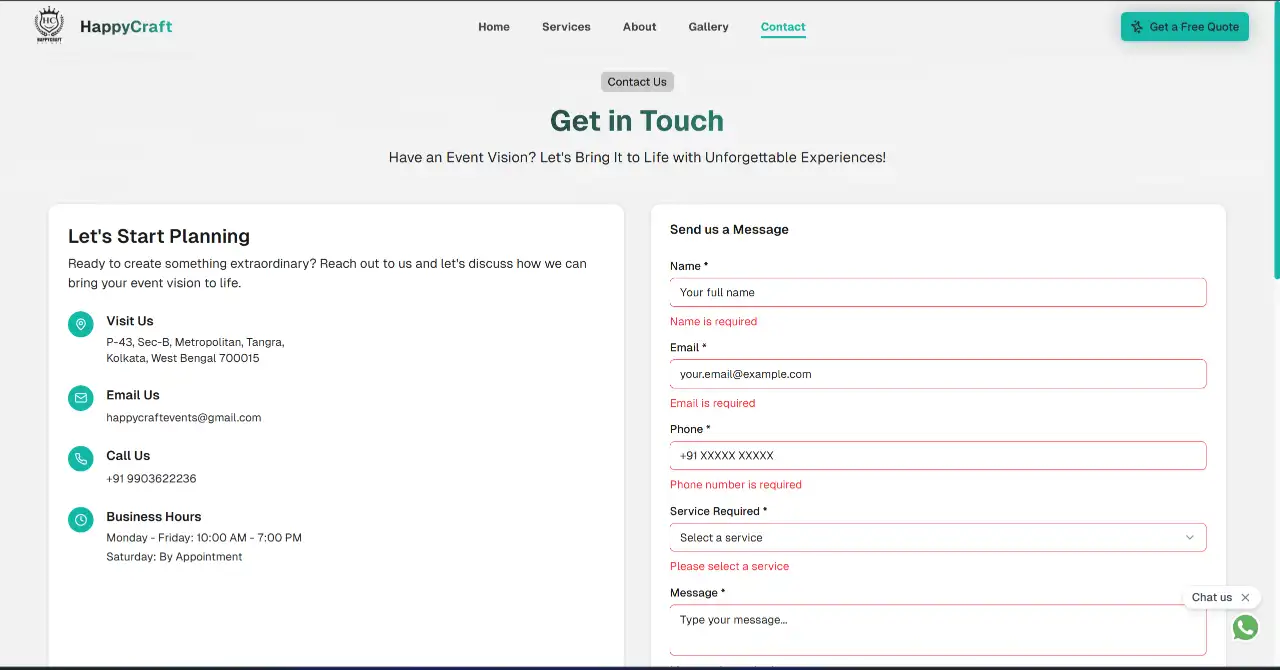Click the Name input field

pos(937,292)
